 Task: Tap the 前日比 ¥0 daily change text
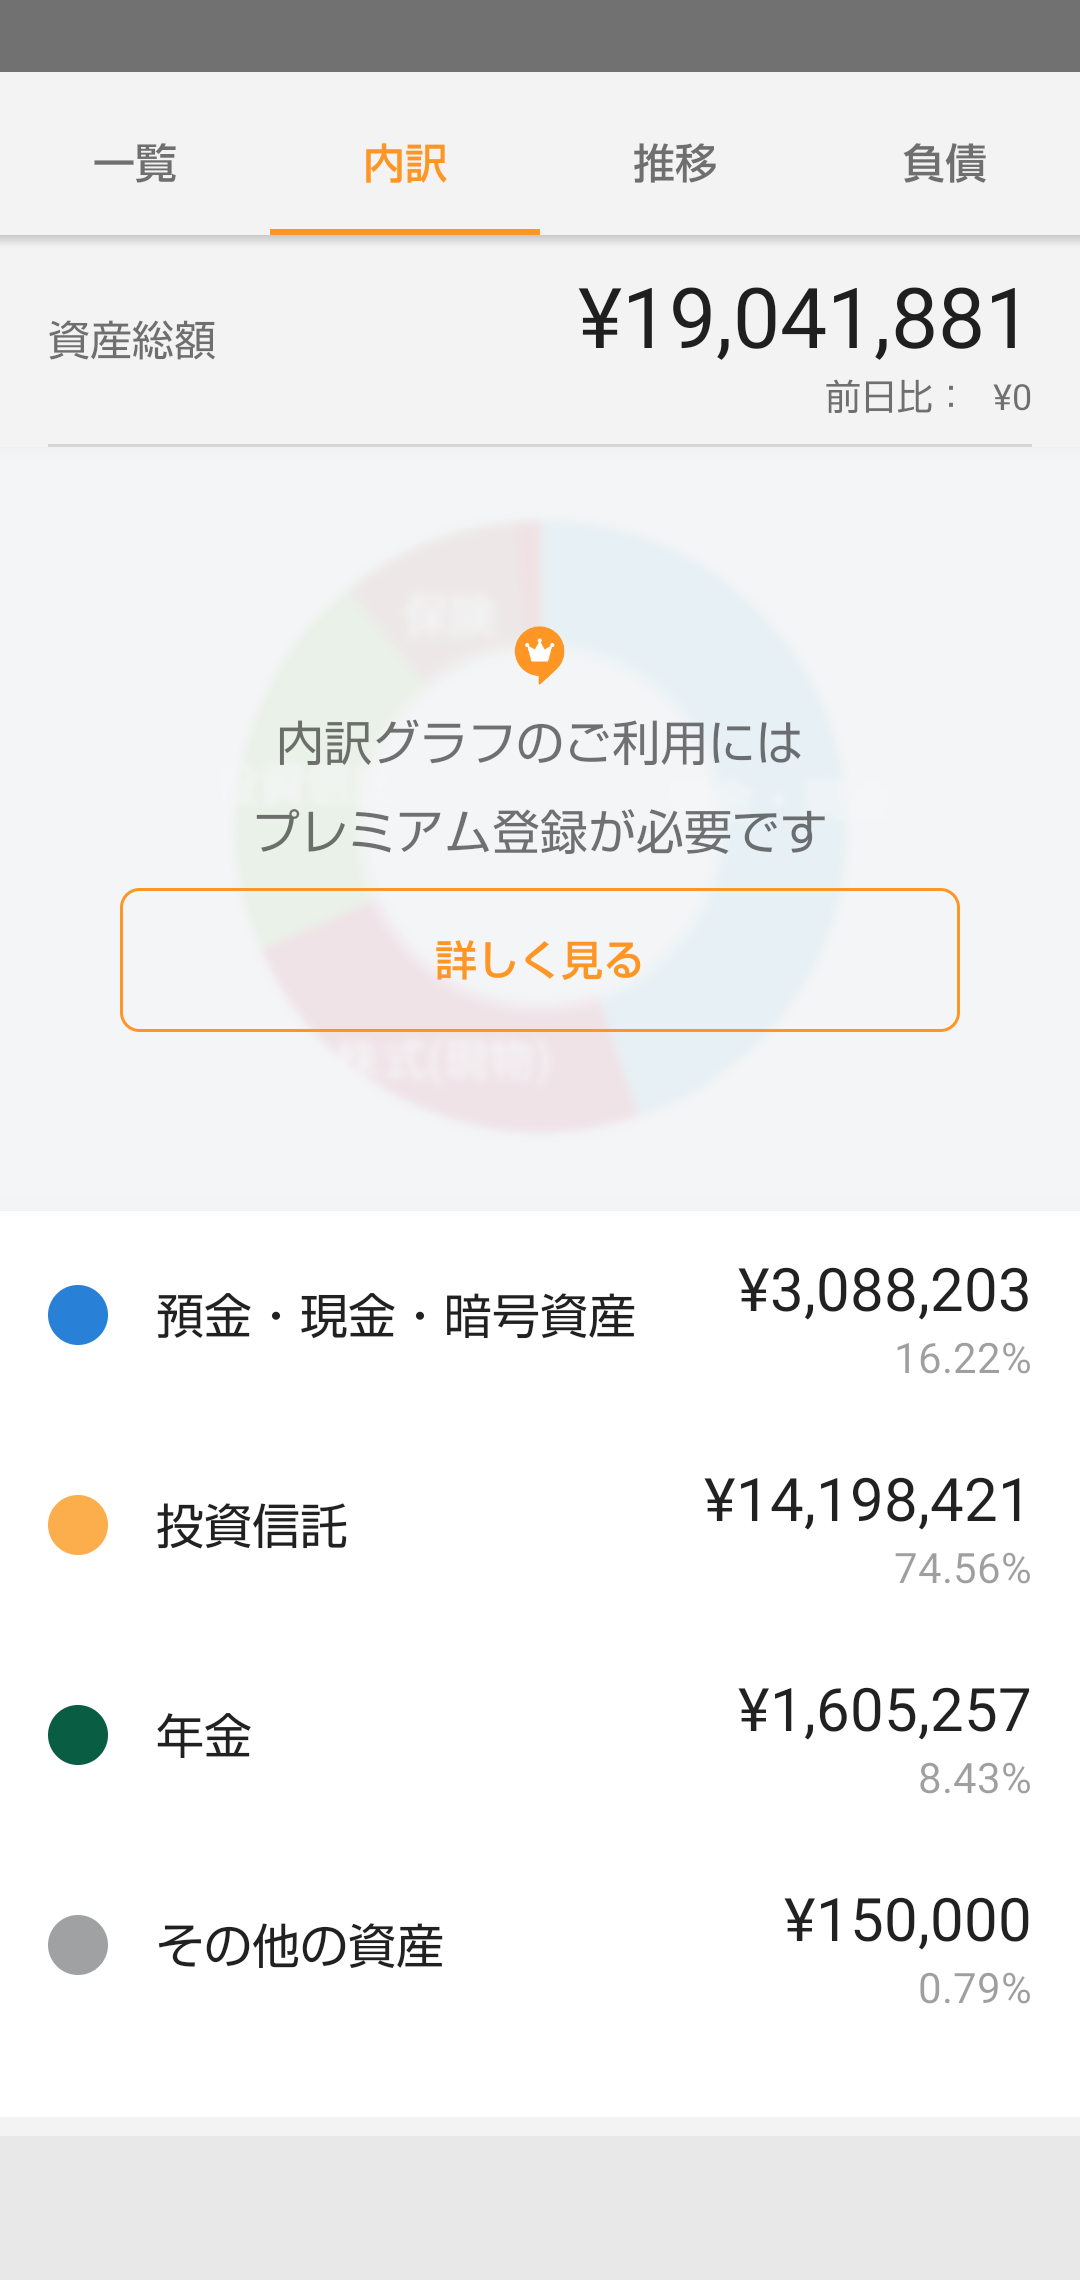(x=927, y=398)
